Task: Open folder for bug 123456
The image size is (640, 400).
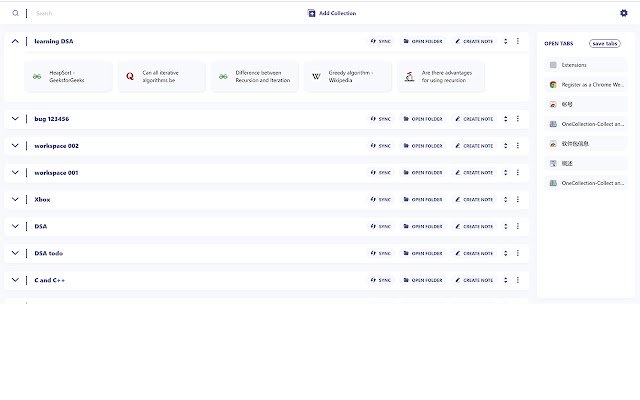Action: tap(423, 119)
